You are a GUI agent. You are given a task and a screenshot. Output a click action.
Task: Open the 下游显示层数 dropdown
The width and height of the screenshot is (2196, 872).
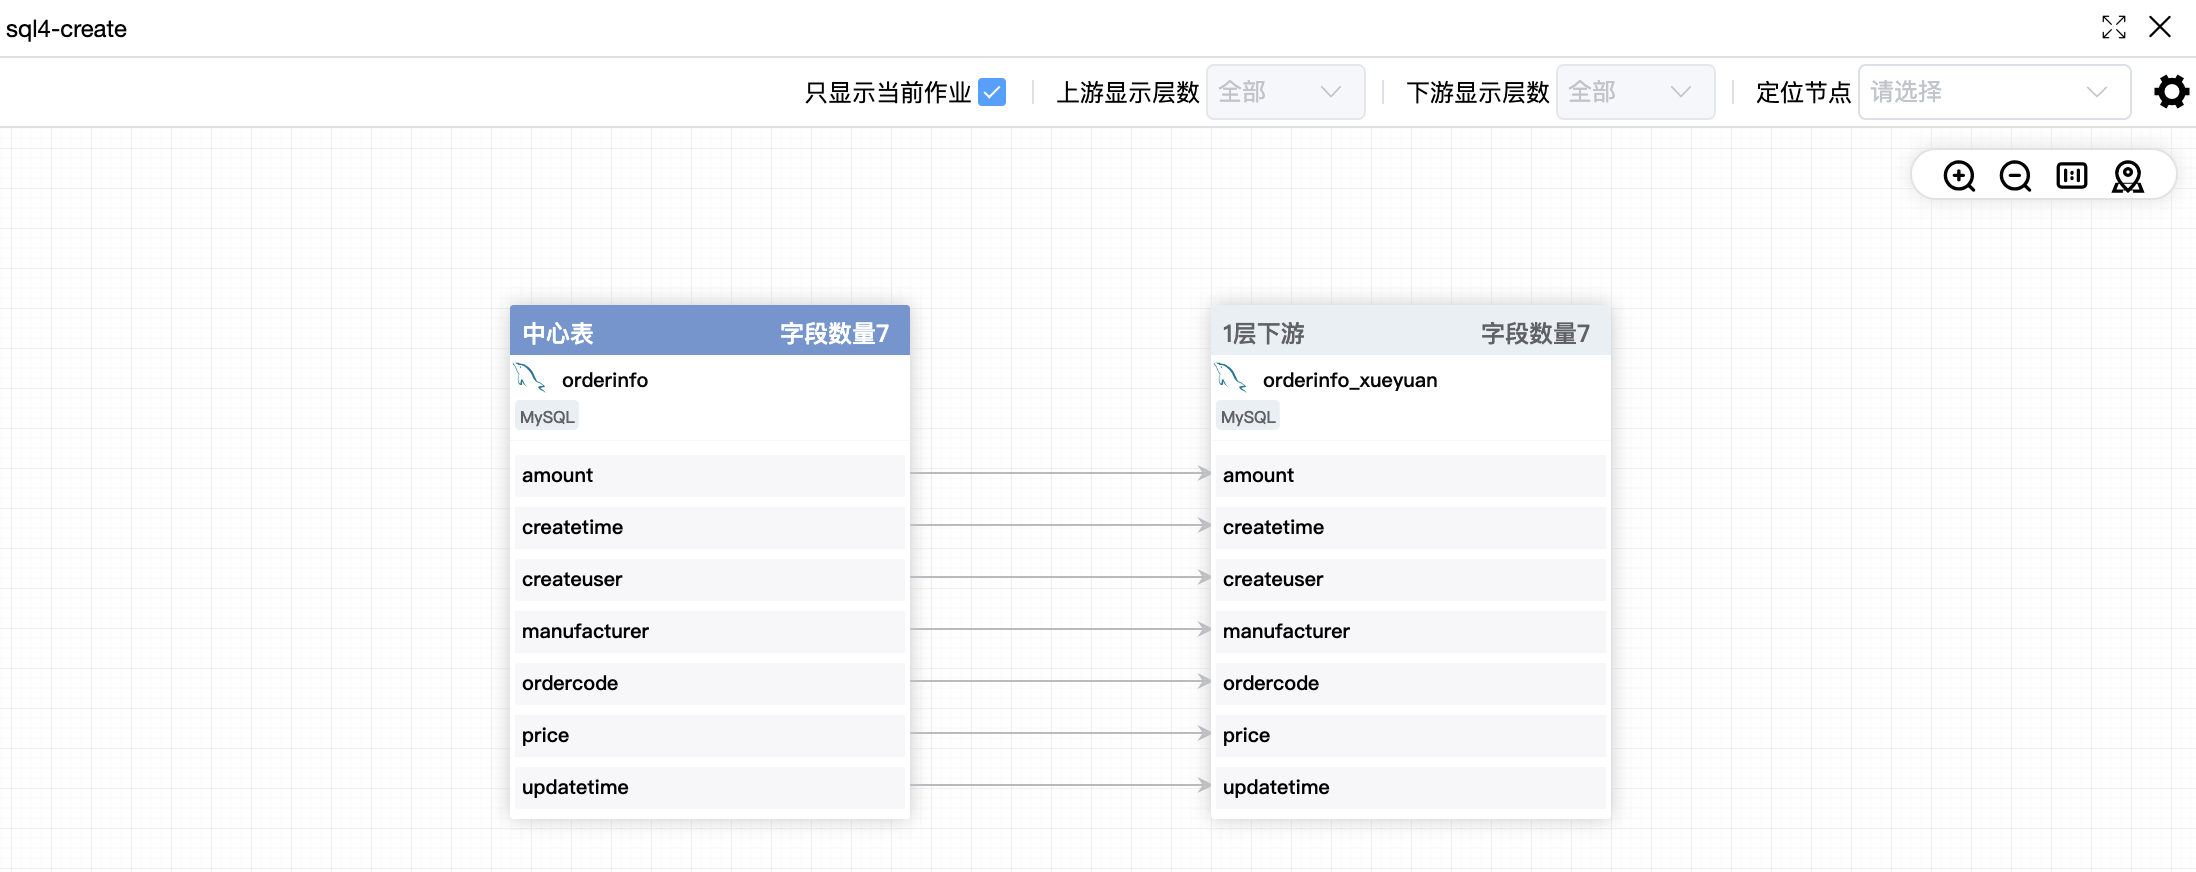(x=1635, y=92)
